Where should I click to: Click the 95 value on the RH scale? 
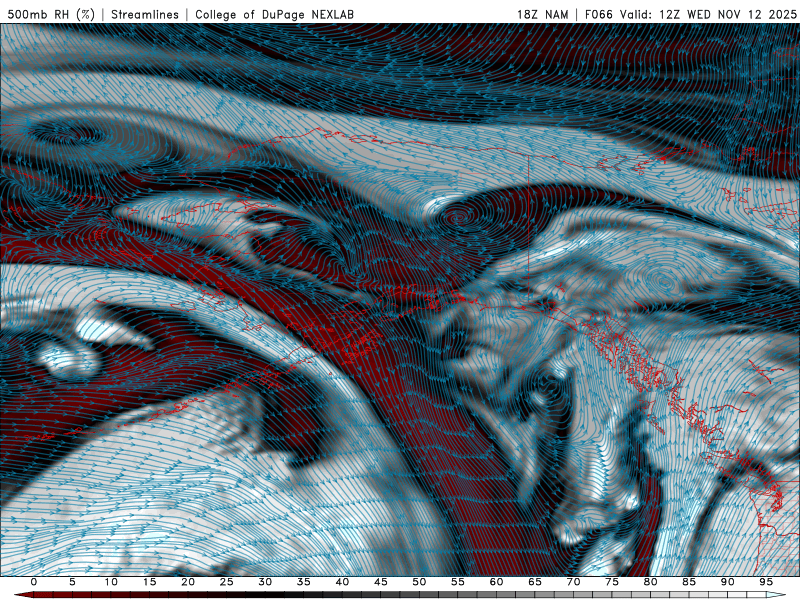[766, 582]
